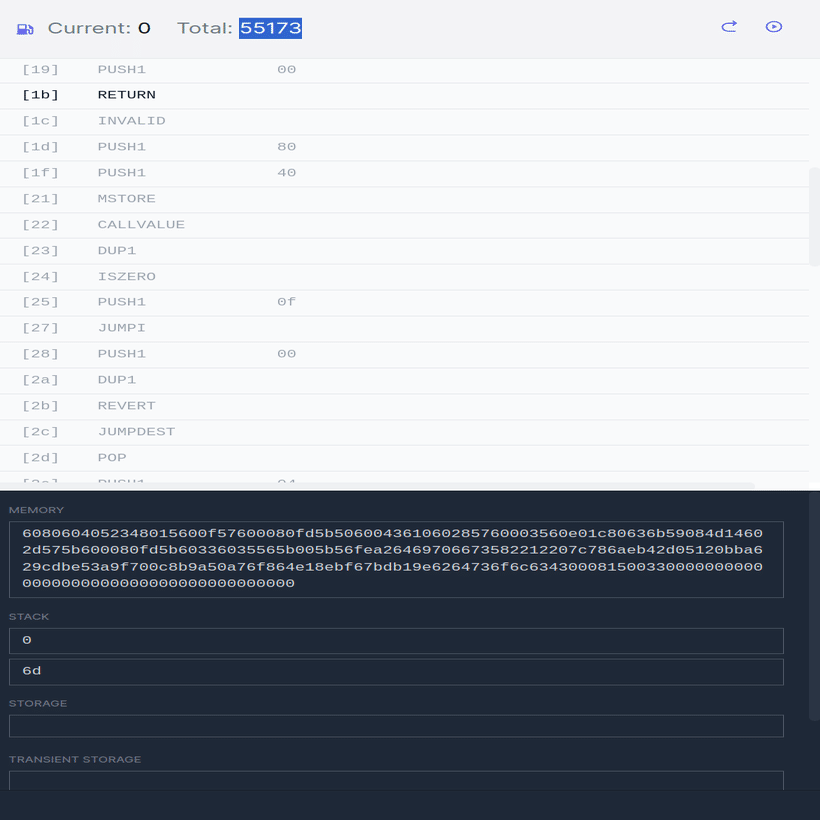
Task: Click the PUSH1 40 row at [1f]
Action: tap(404, 174)
